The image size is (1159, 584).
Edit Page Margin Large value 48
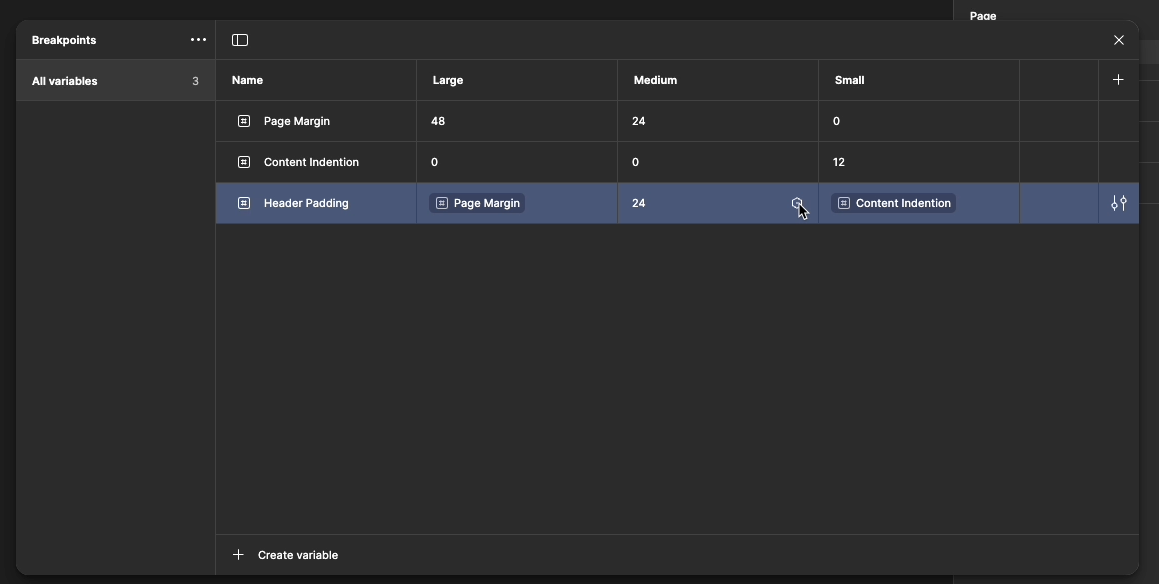pyautogui.click(x=517, y=121)
